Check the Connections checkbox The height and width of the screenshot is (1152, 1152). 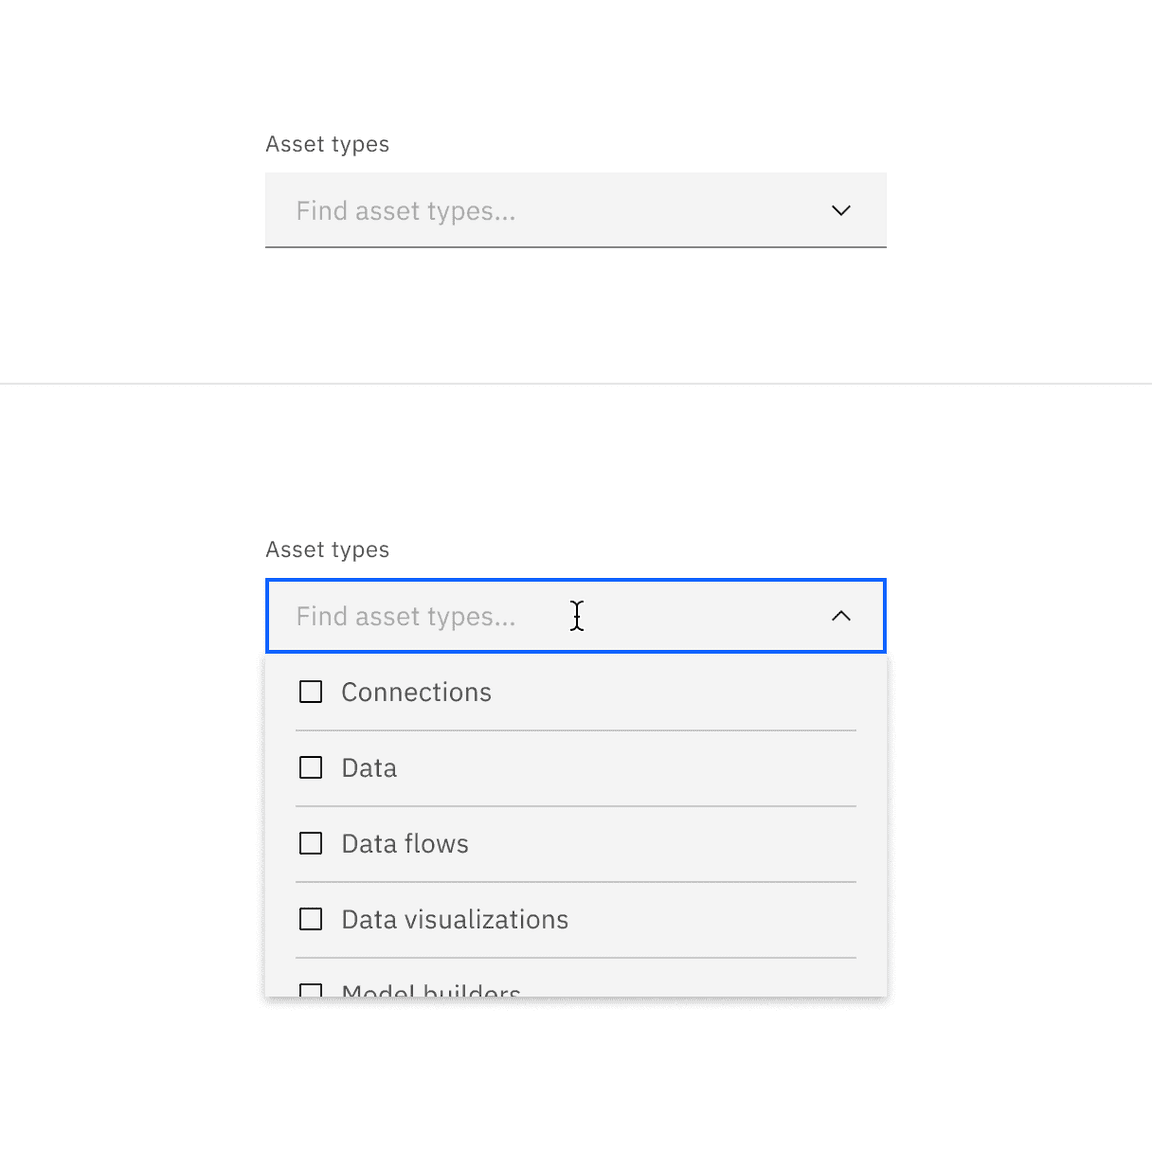(x=310, y=691)
